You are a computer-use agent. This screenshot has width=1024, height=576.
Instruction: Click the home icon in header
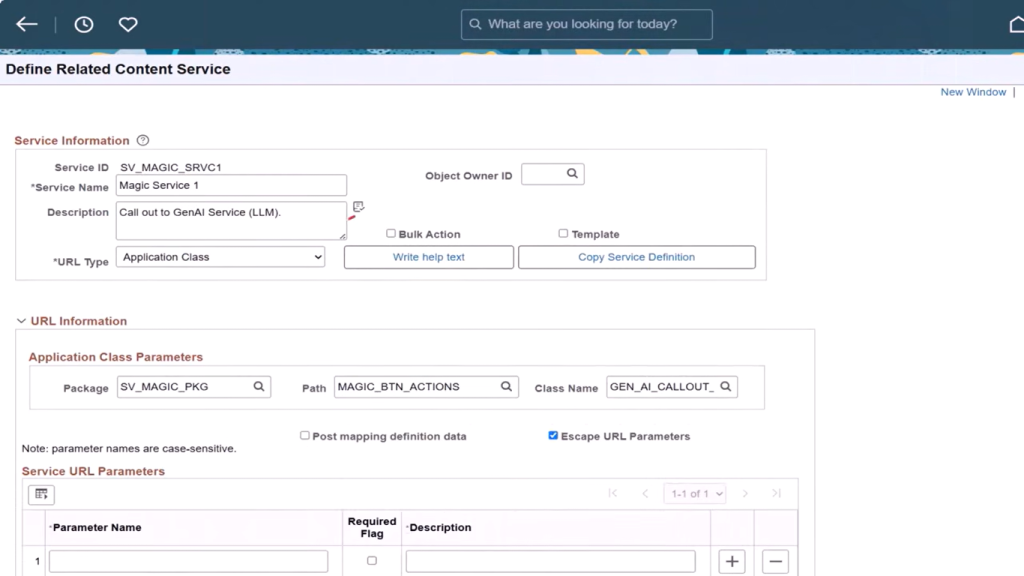click(1016, 25)
